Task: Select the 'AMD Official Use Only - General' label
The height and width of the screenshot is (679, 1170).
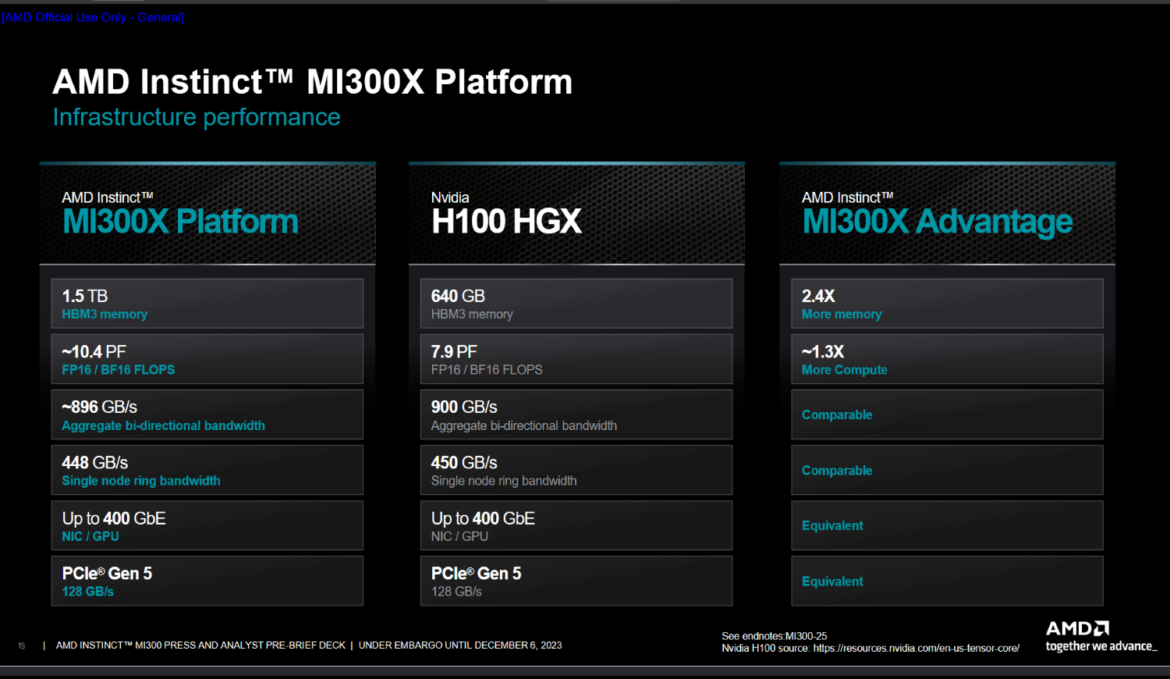Action: point(93,17)
